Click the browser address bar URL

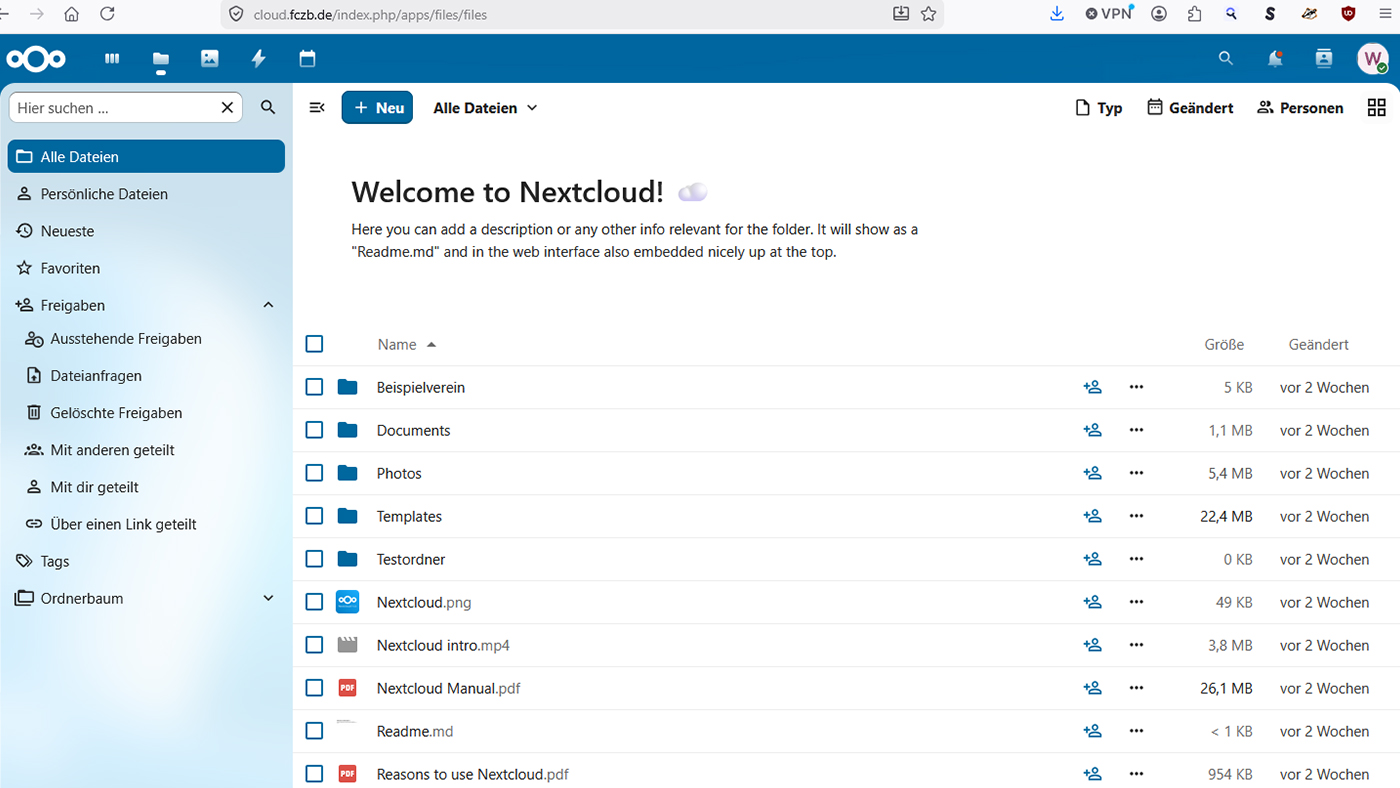click(370, 14)
